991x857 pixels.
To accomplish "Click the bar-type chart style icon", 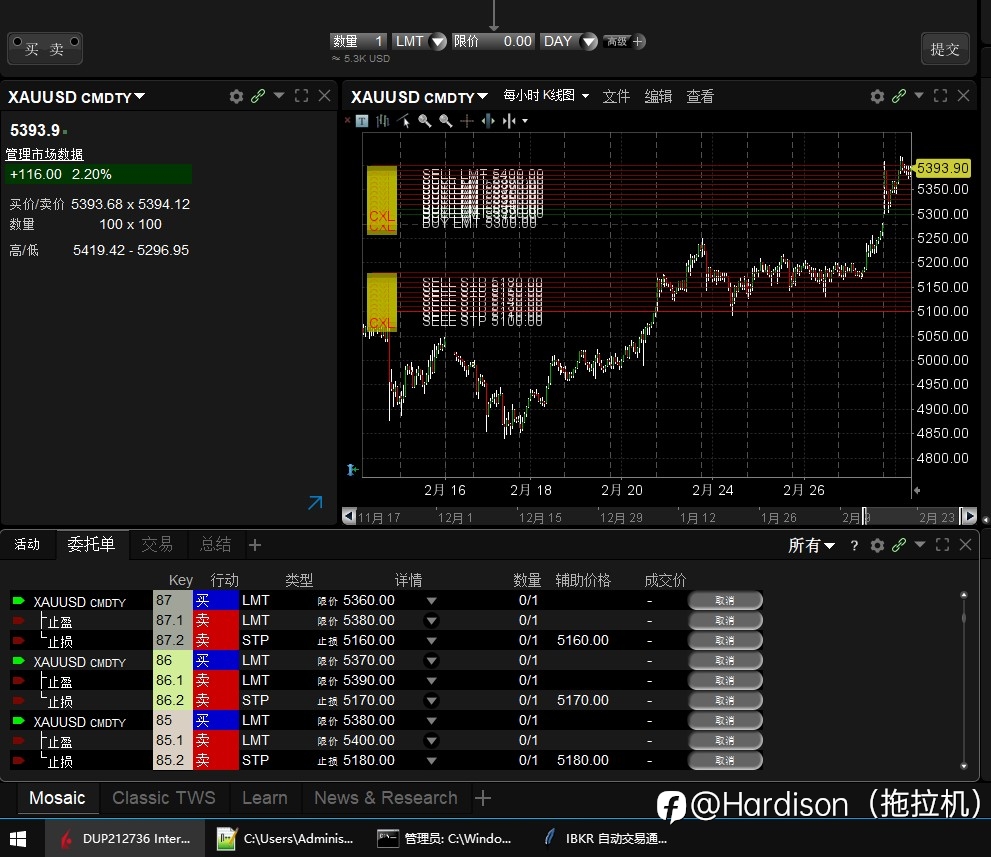I will coord(382,121).
